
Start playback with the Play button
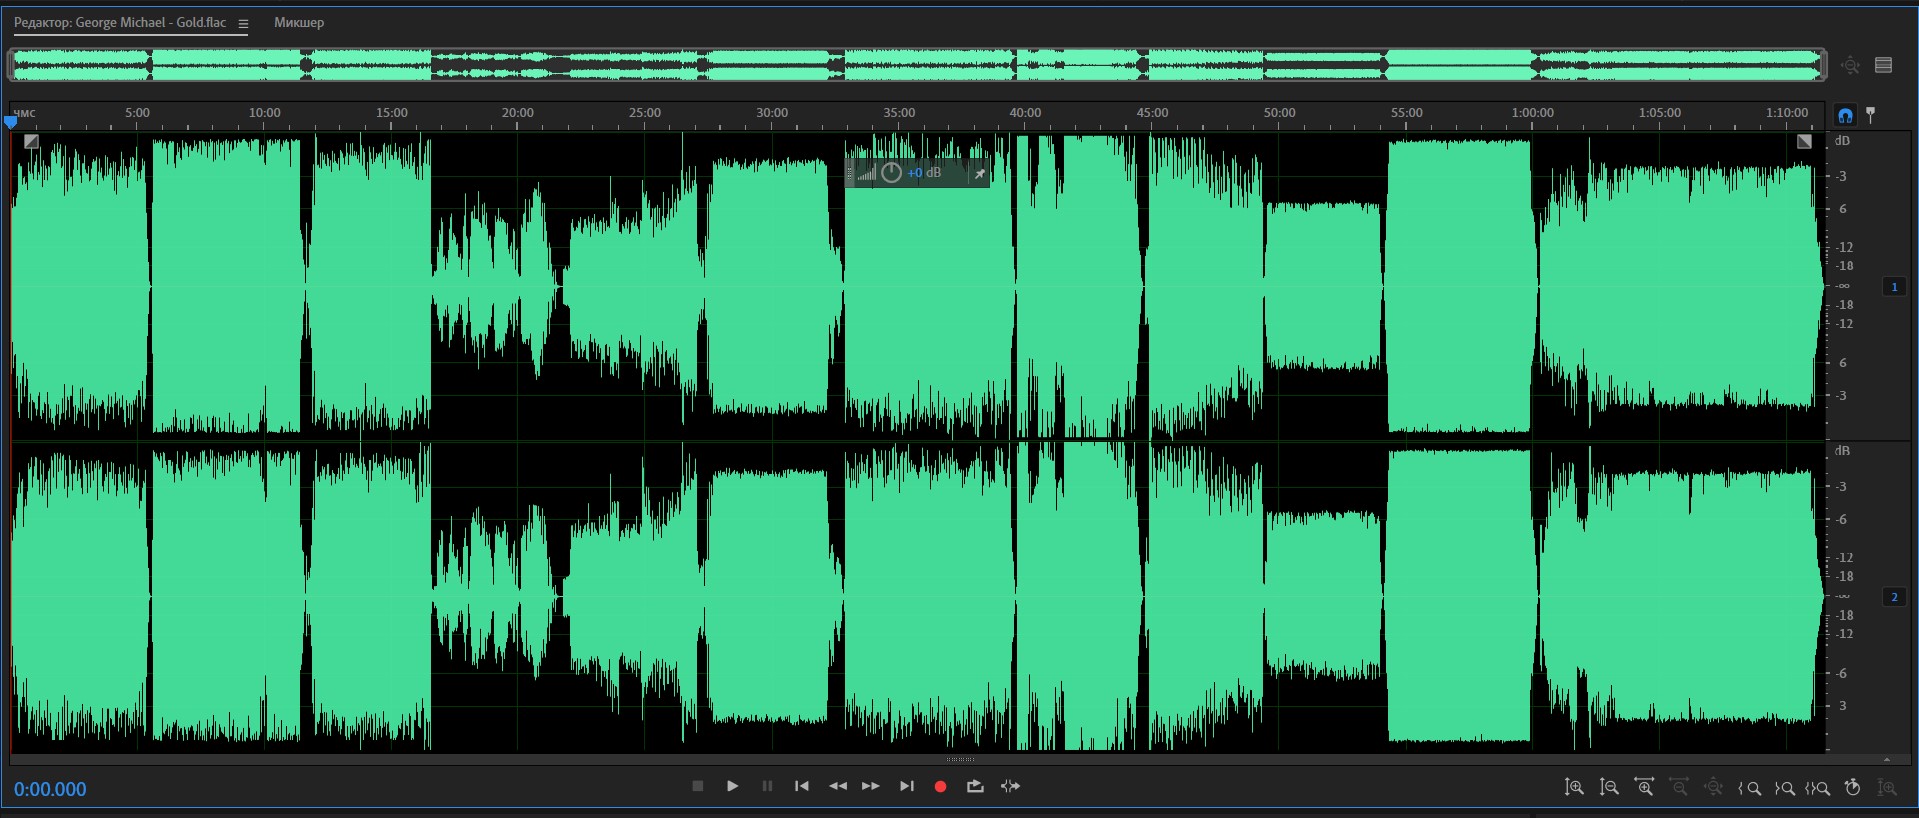click(x=732, y=786)
